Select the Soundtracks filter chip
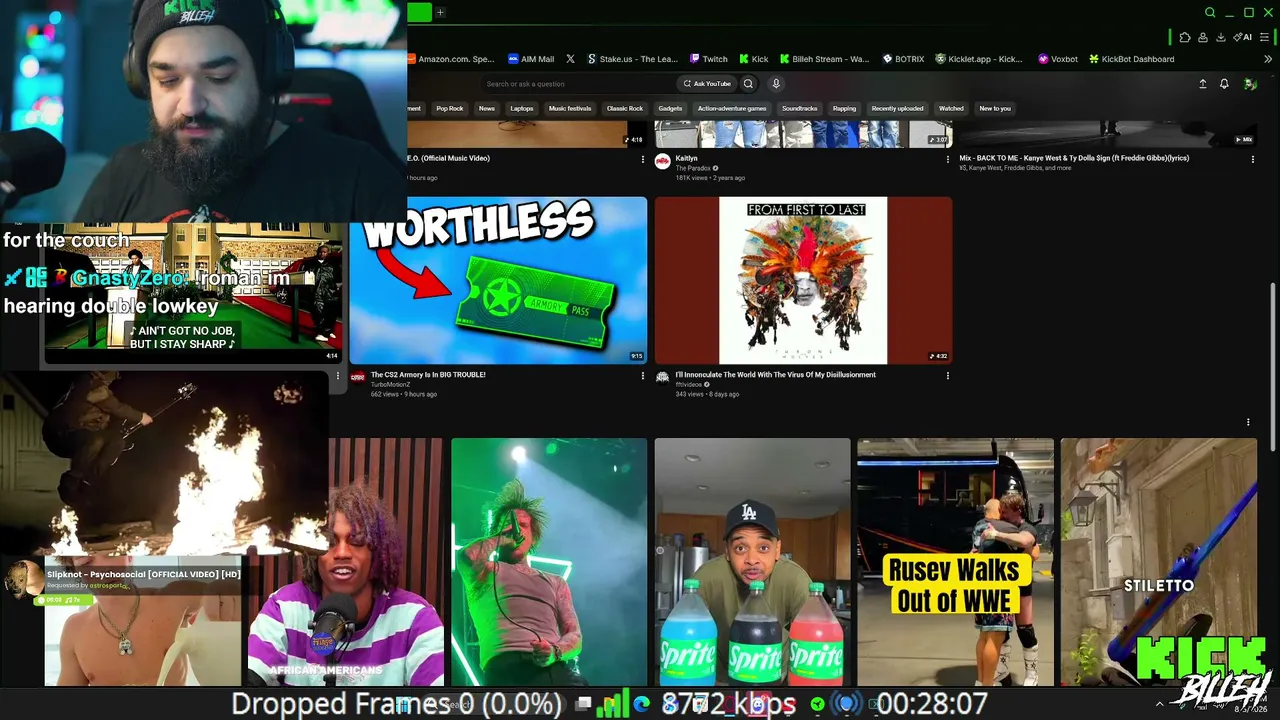 click(x=800, y=108)
